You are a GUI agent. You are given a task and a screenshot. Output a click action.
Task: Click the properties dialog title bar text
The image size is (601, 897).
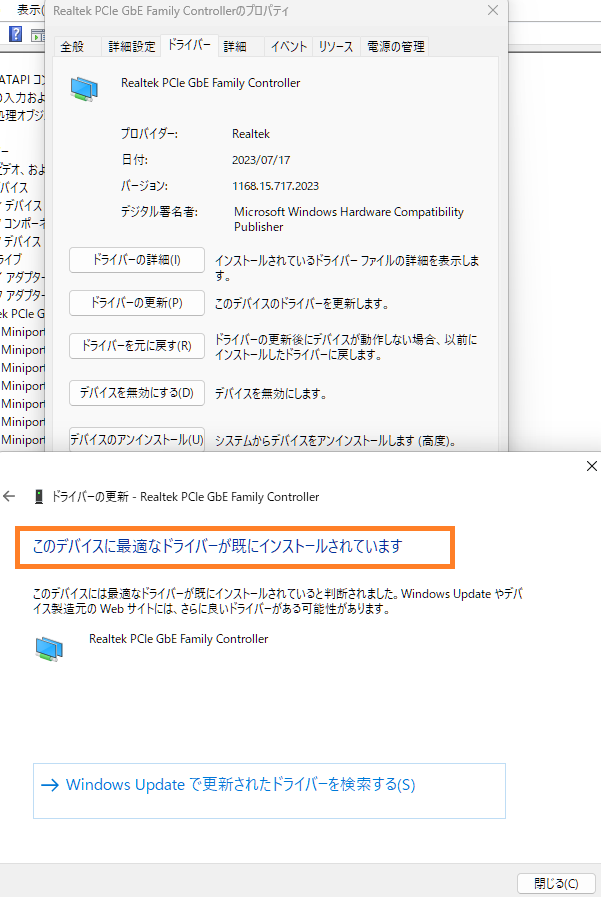pyautogui.click(x=171, y=11)
